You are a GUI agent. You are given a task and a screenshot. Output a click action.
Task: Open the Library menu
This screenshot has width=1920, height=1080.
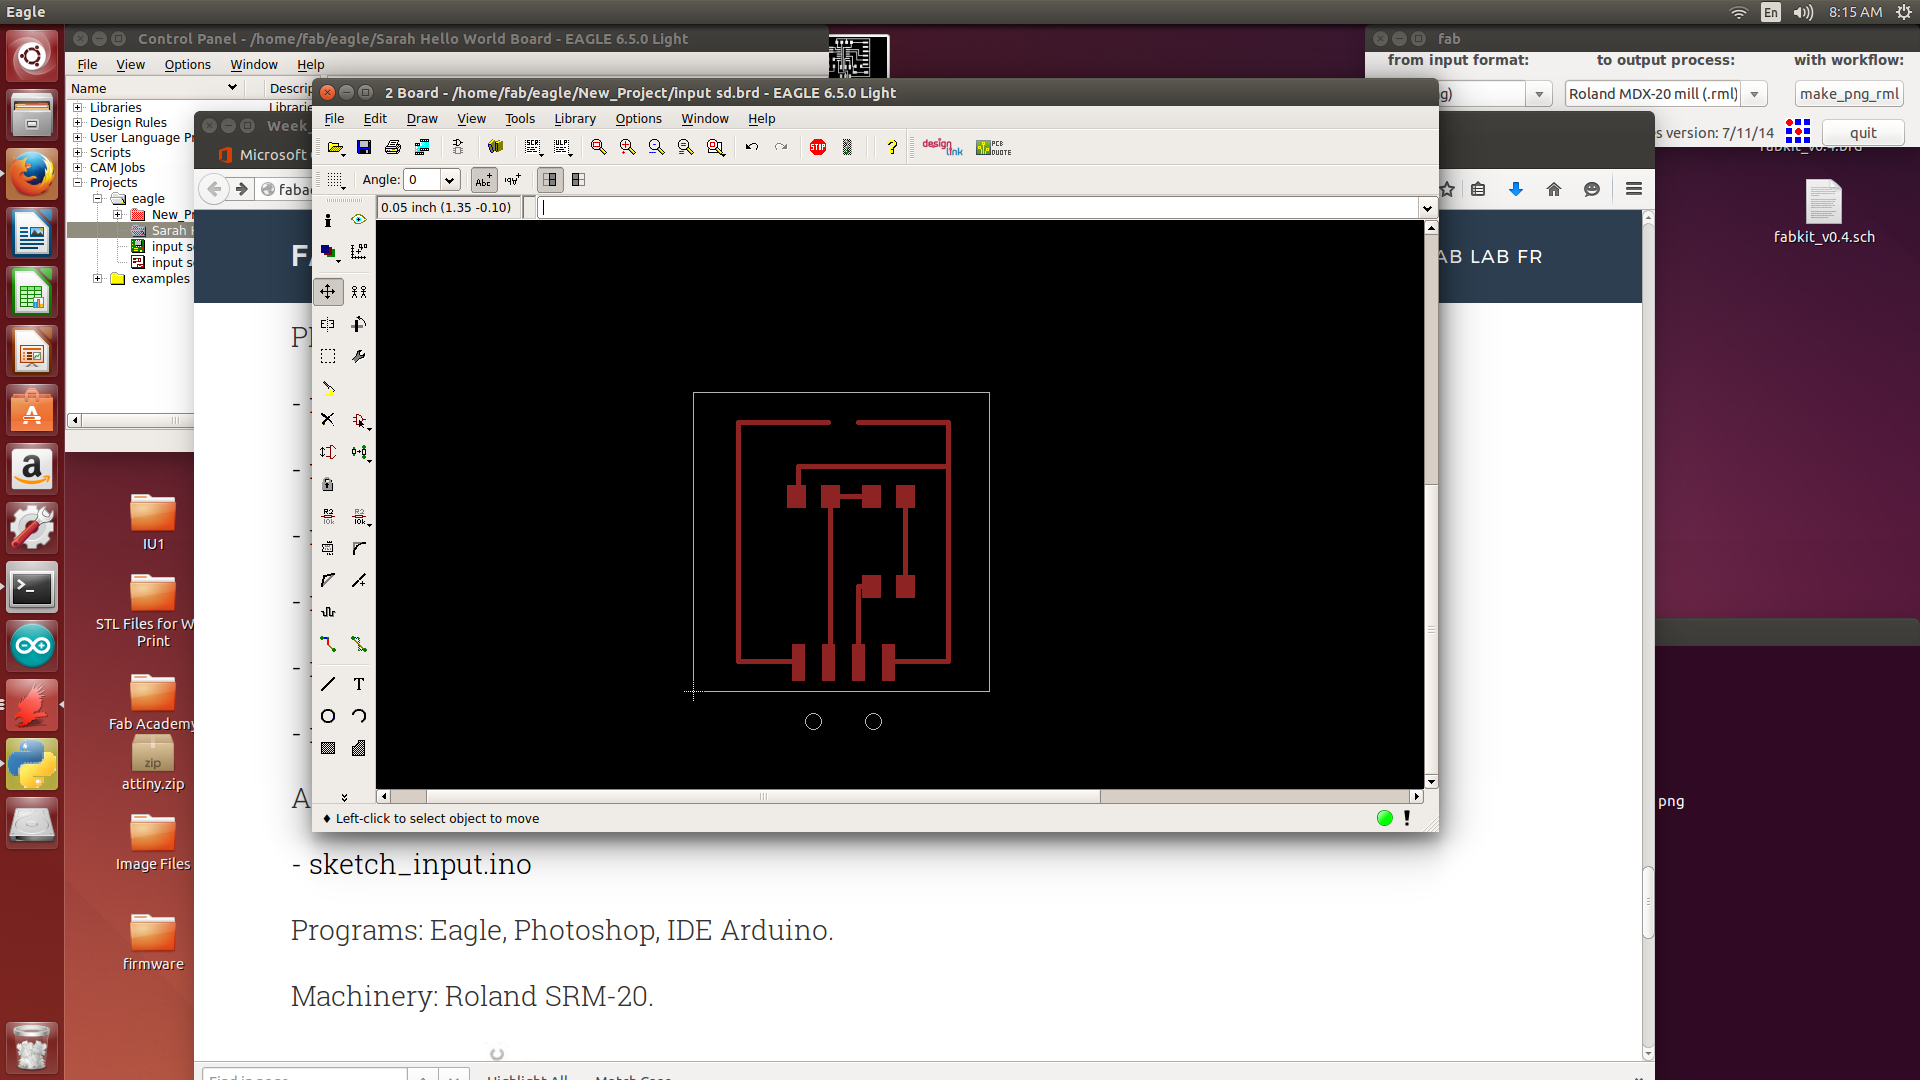[575, 119]
